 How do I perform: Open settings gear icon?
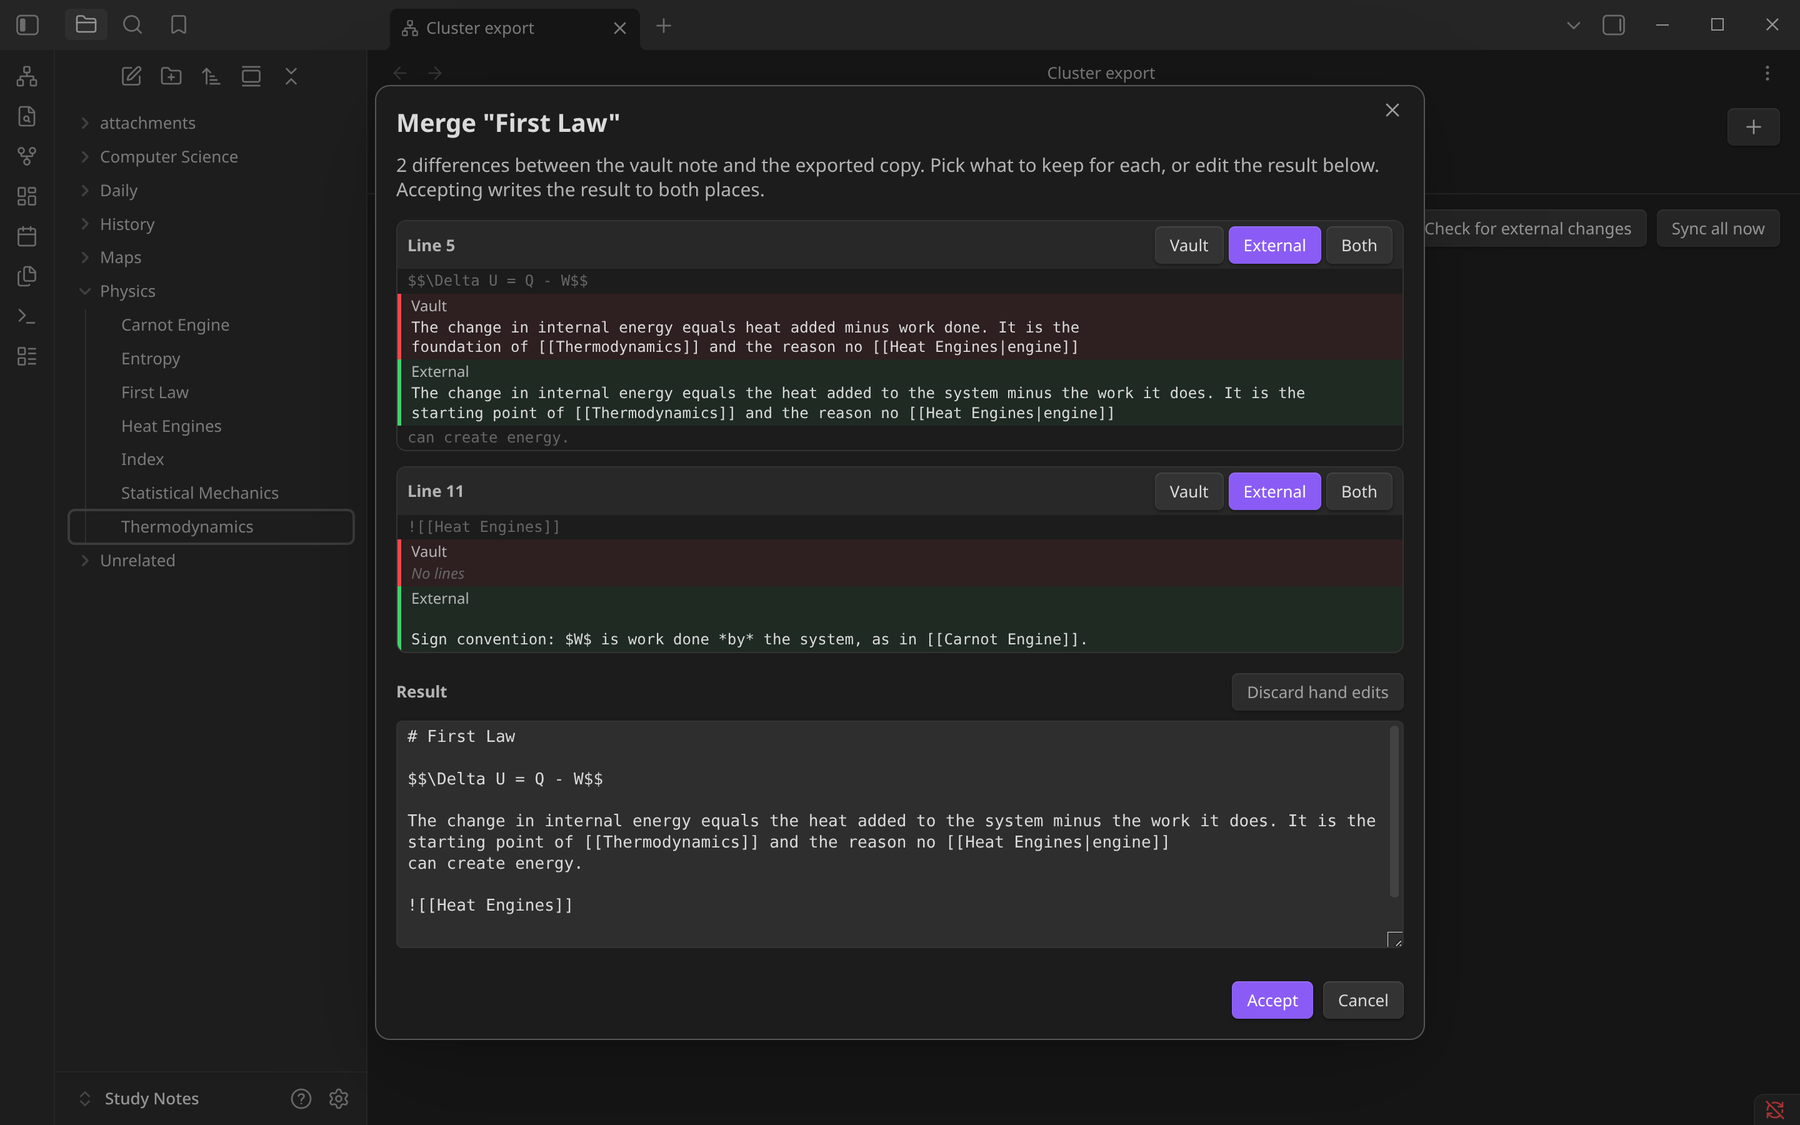(x=339, y=1098)
